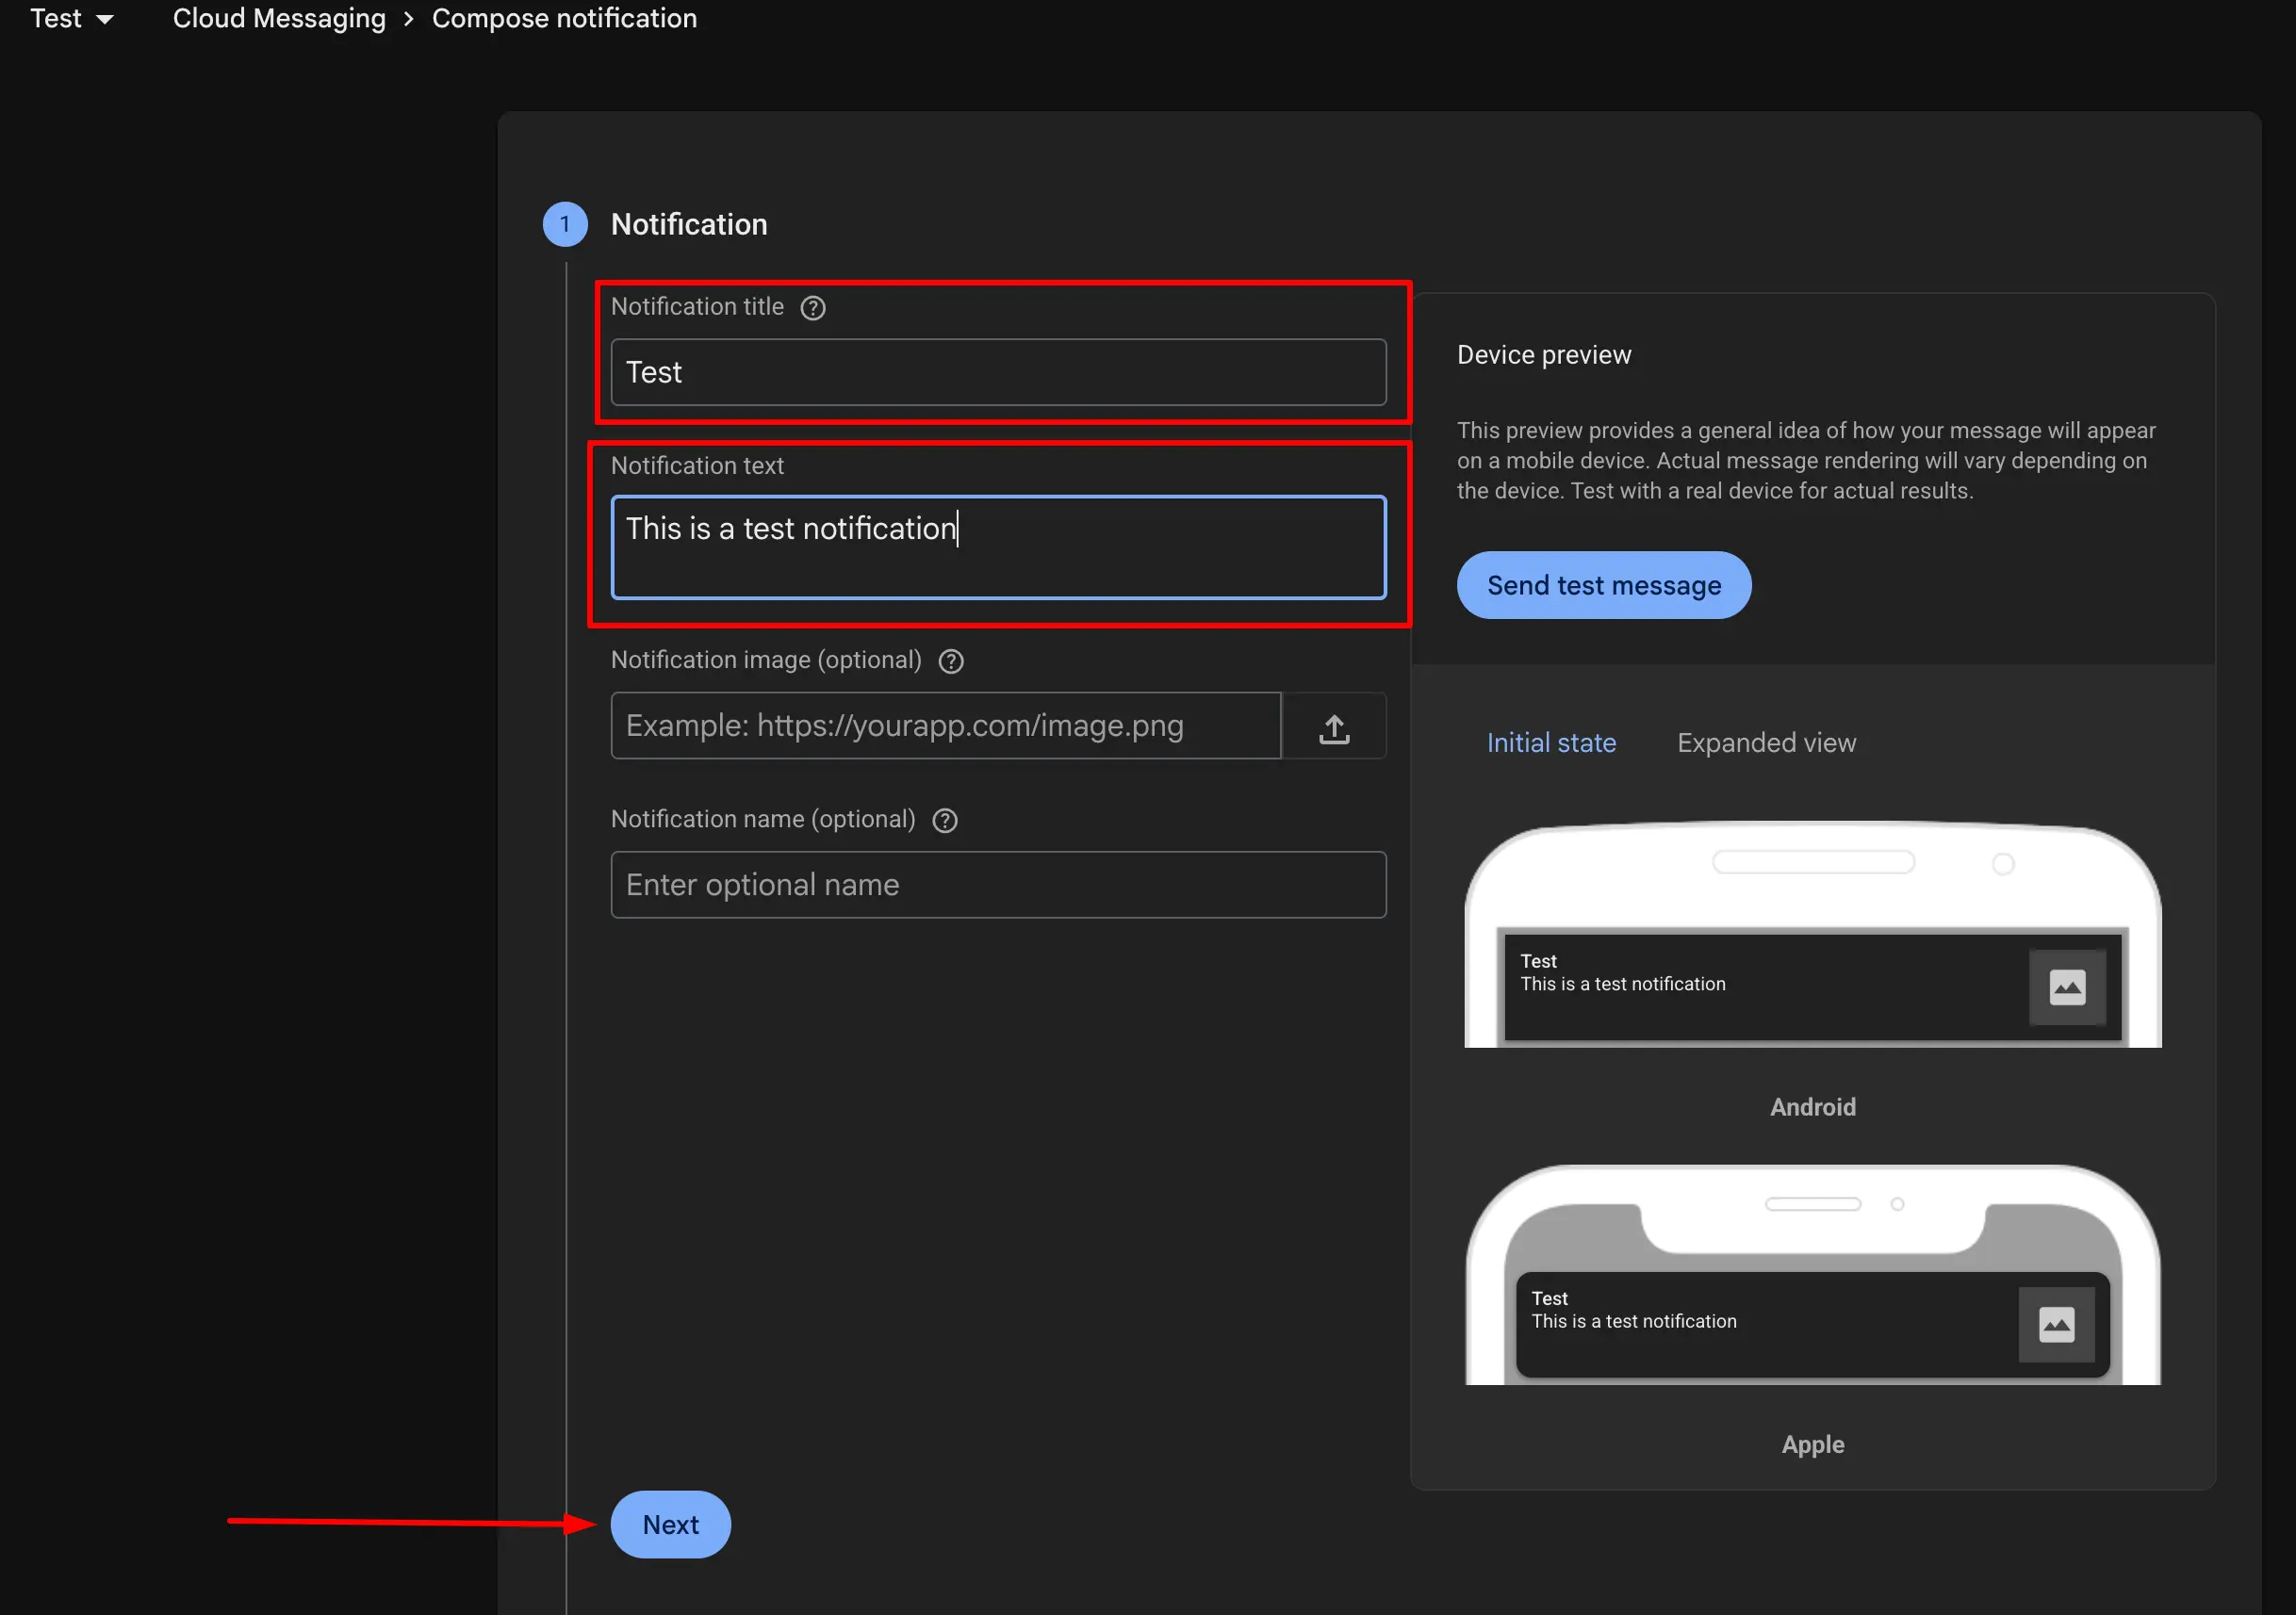Open the Cloud Messaging breadcrumb link
This screenshot has height=1615, width=2296.
point(279,18)
